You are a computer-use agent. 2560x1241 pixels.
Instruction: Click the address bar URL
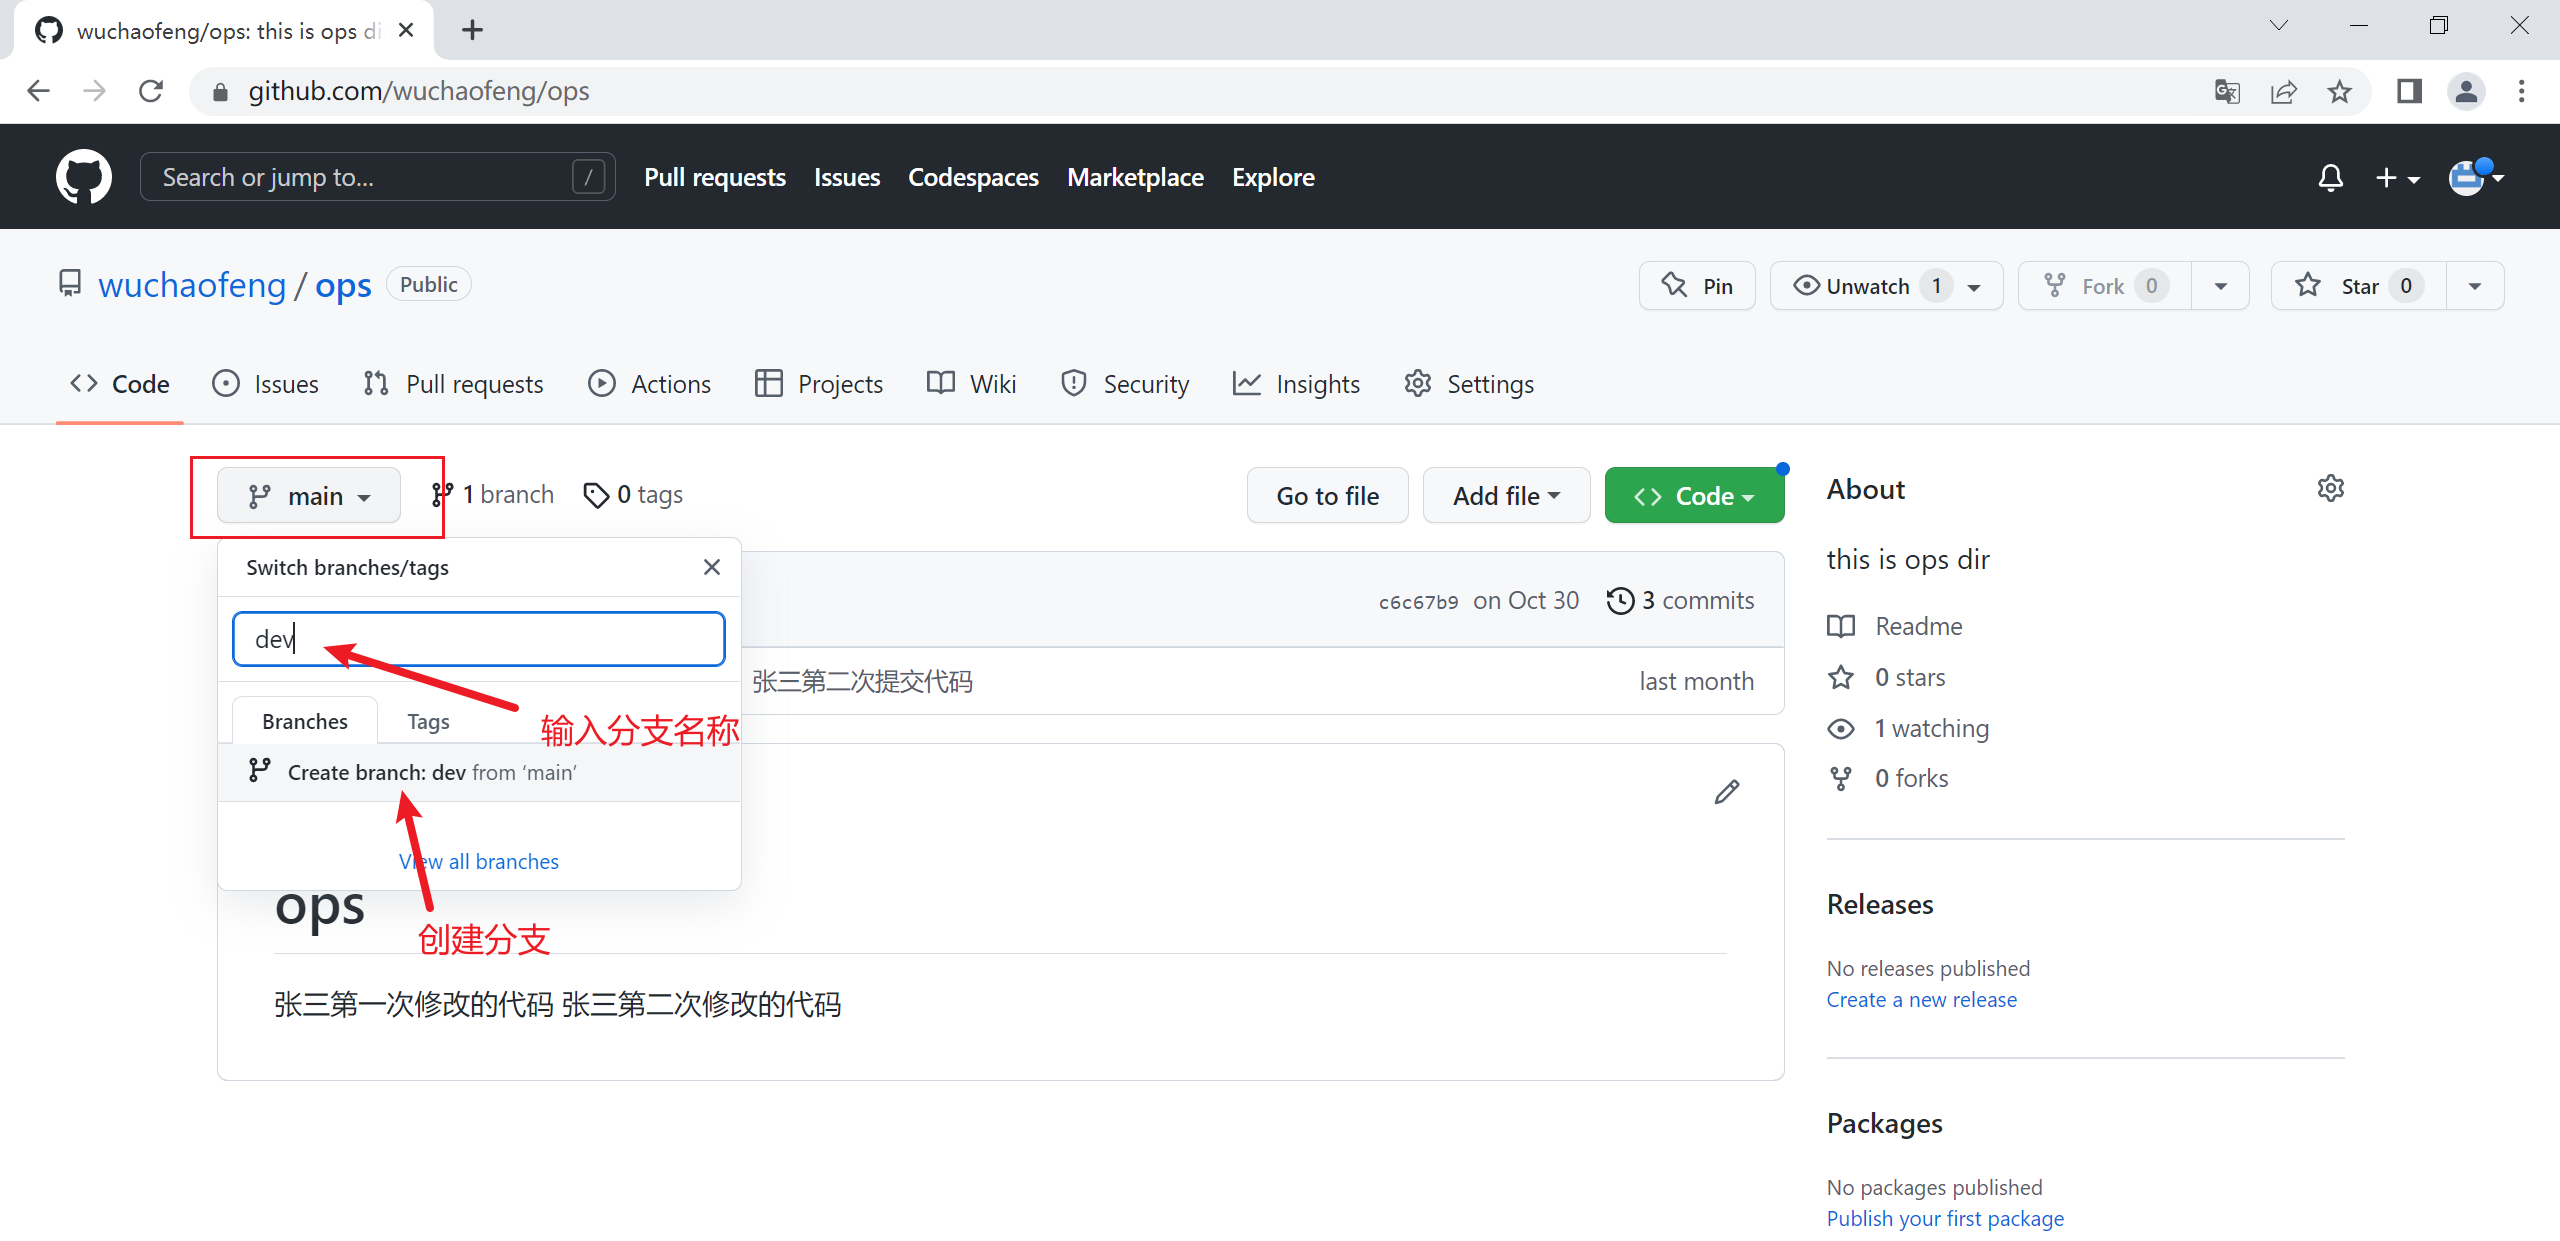tap(419, 91)
